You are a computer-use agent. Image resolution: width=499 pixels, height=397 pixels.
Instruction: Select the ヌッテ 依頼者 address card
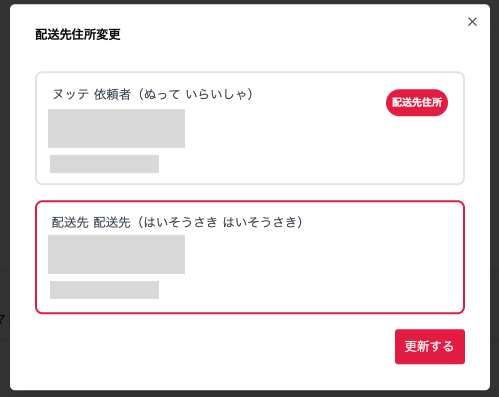250,128
